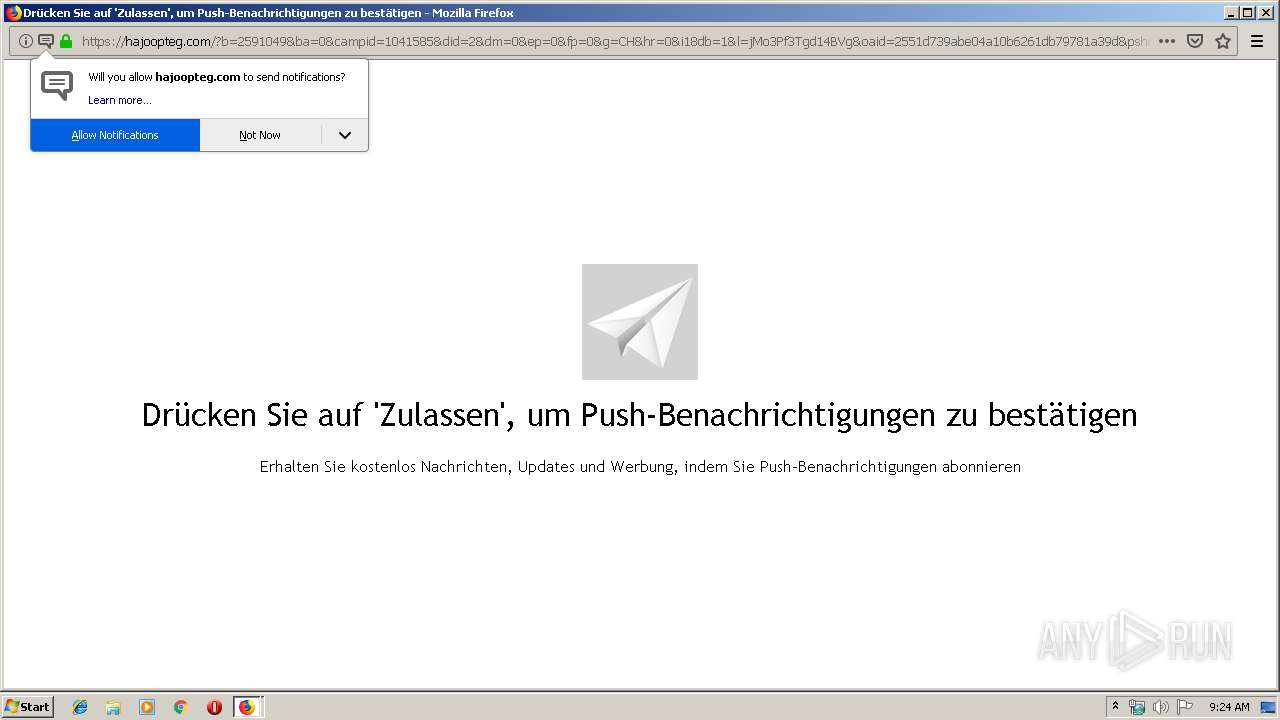Open the Firefox hamburger menu
Image resolution: width=1280 pixels, height=720 pixels.
[x=1257, y=41]
